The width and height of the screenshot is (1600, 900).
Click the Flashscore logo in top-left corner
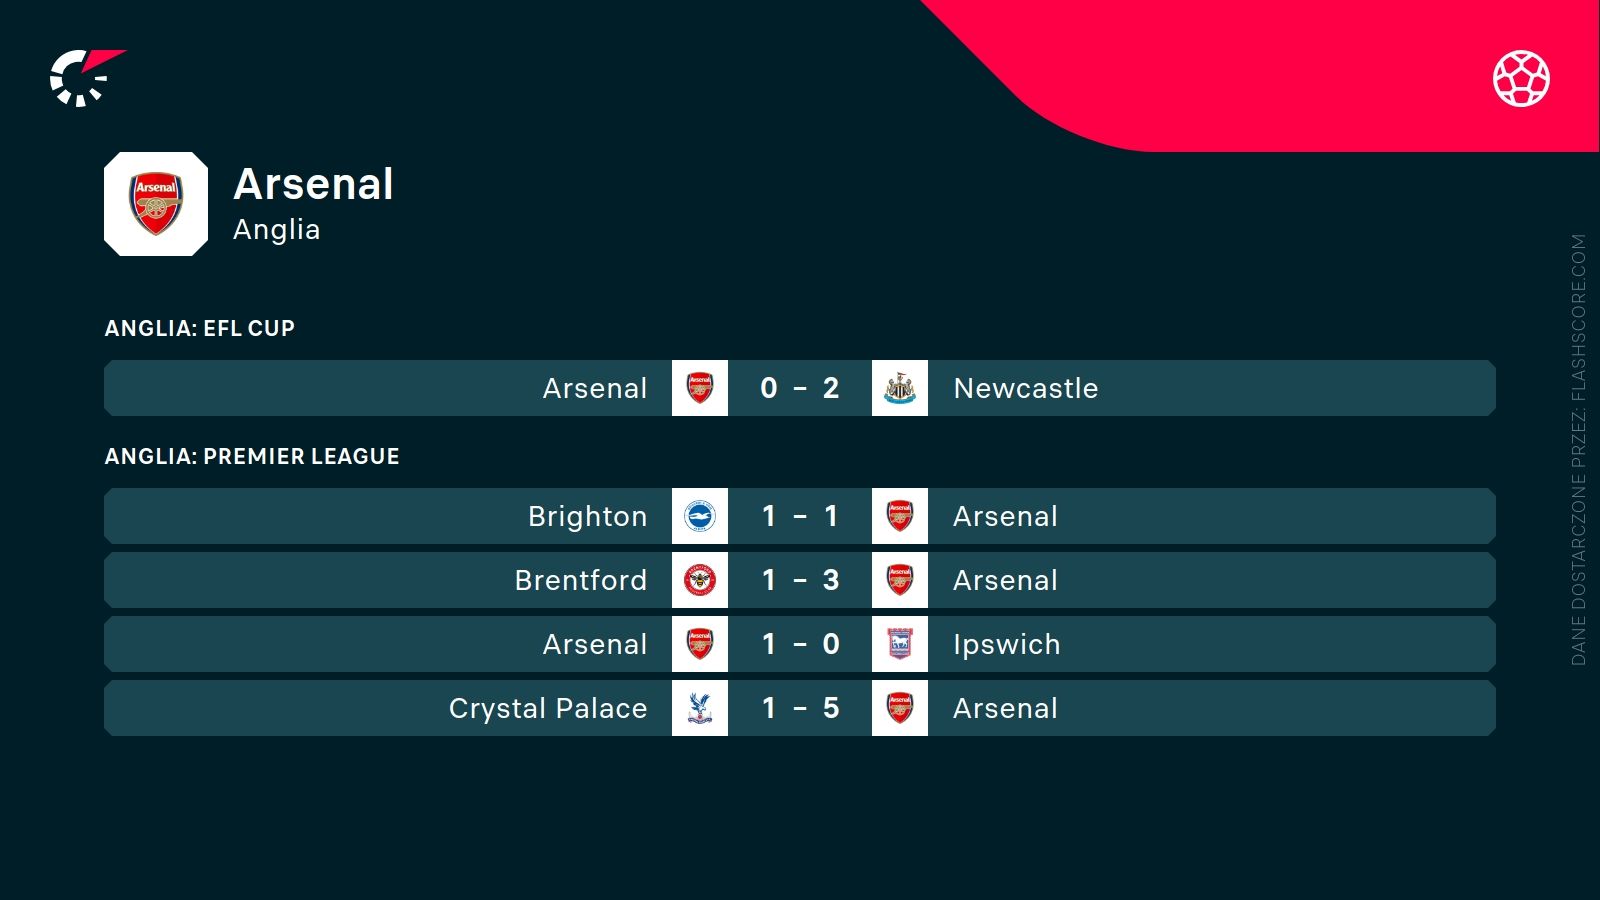pos(84,77)
